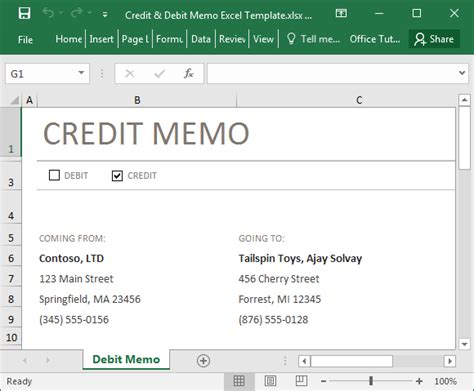Viewport: 474px width, 391px height.
Task: Click the 123 Main Street cell
Action: (76, 279)
